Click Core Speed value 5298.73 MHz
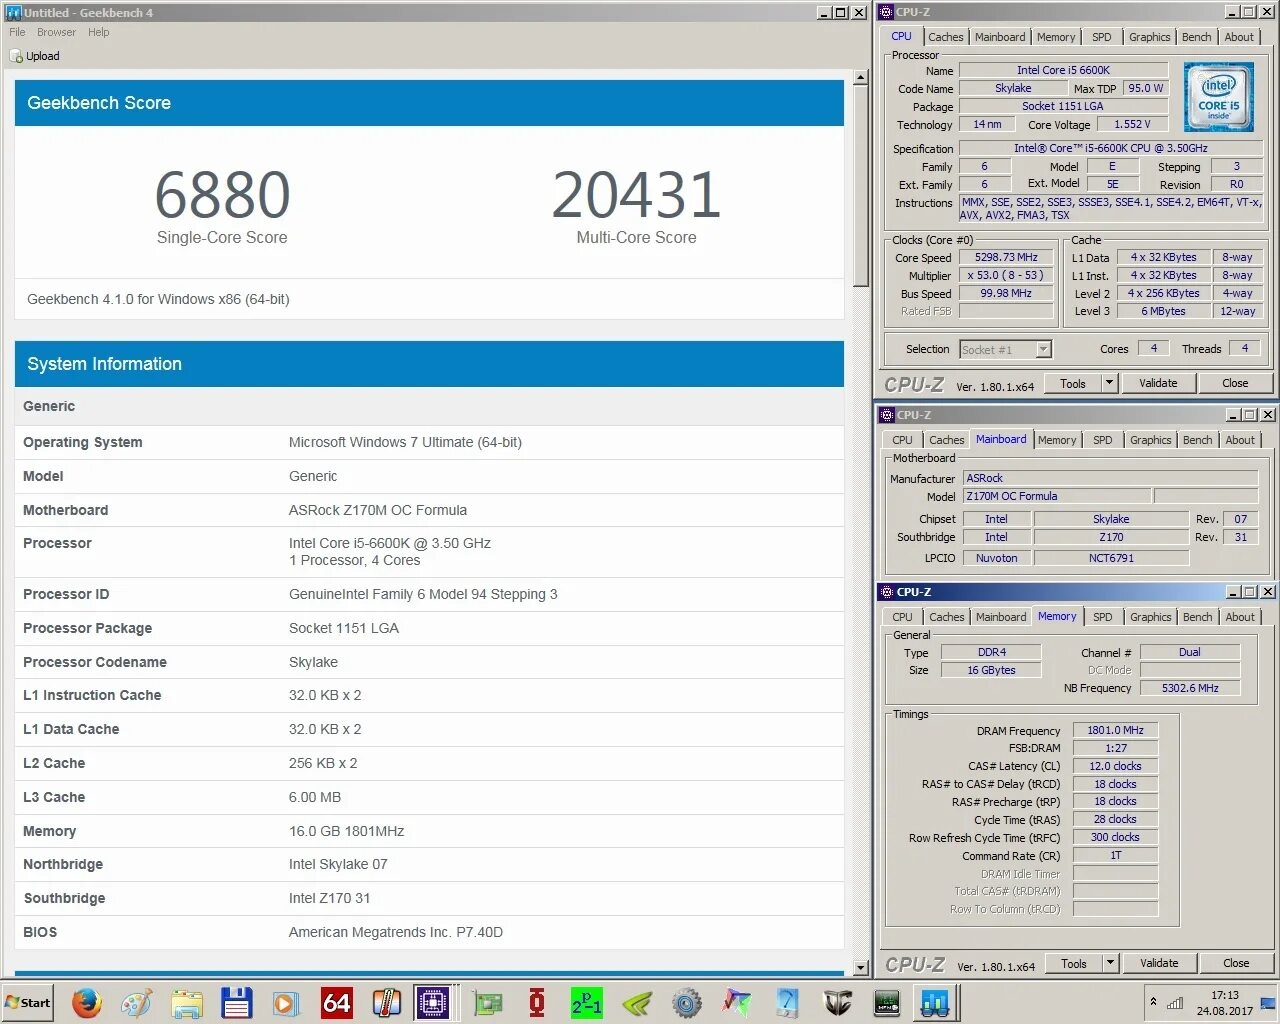The image size is (1280, 1024). pos(1006,257)
